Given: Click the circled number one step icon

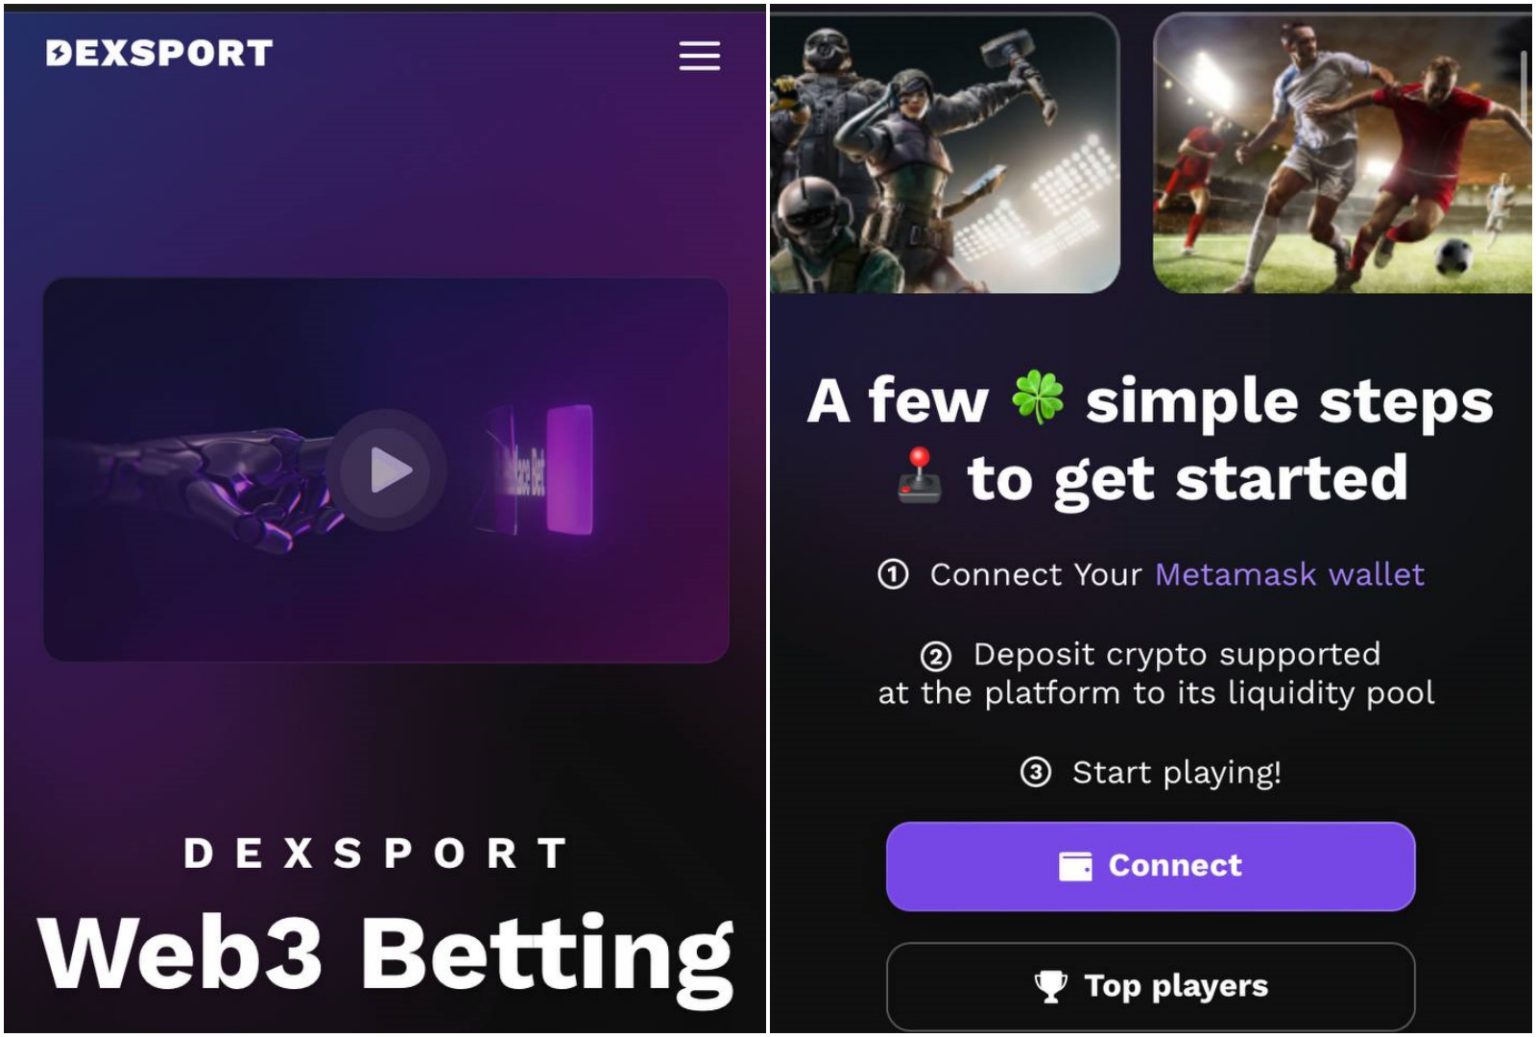Looking at the screenshot, I should pyautogui.click(x=893, y=574).
